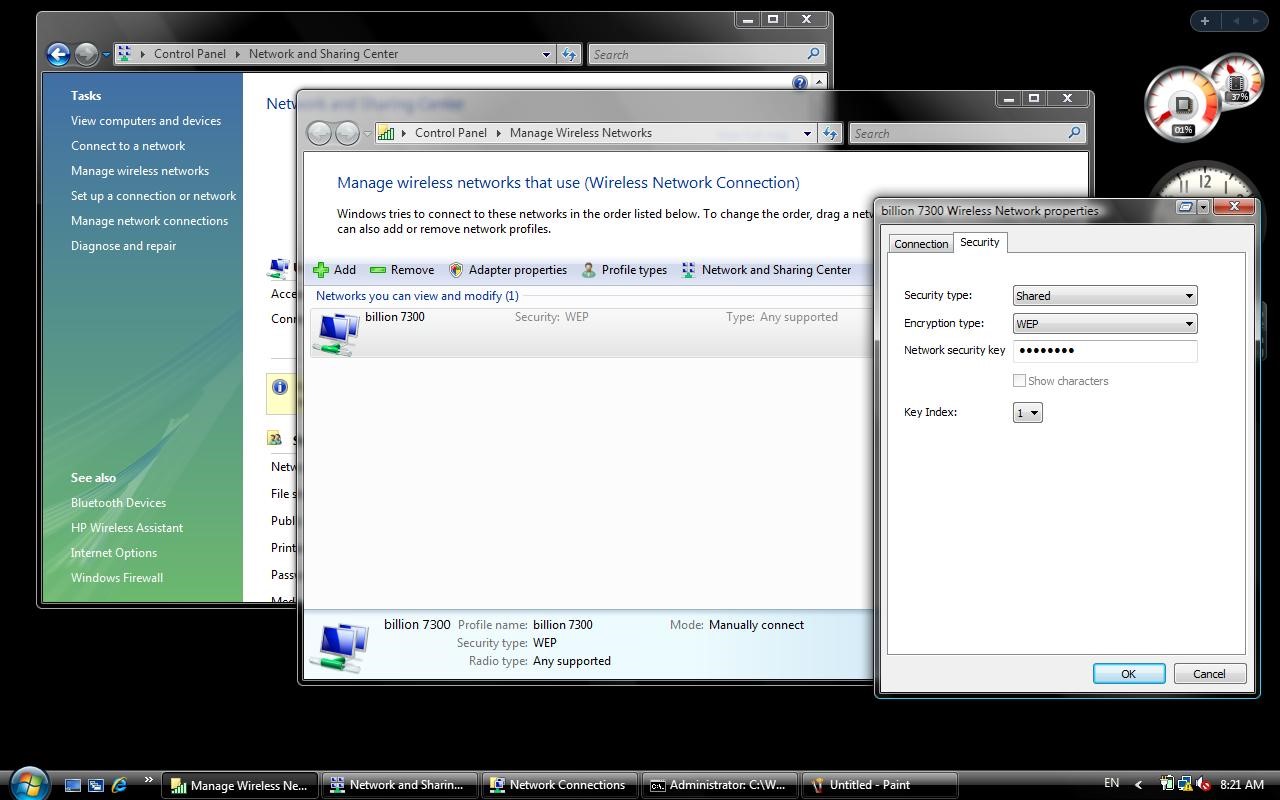Click search magnifier in Network and Sharing Center window

tap(813, 54)
